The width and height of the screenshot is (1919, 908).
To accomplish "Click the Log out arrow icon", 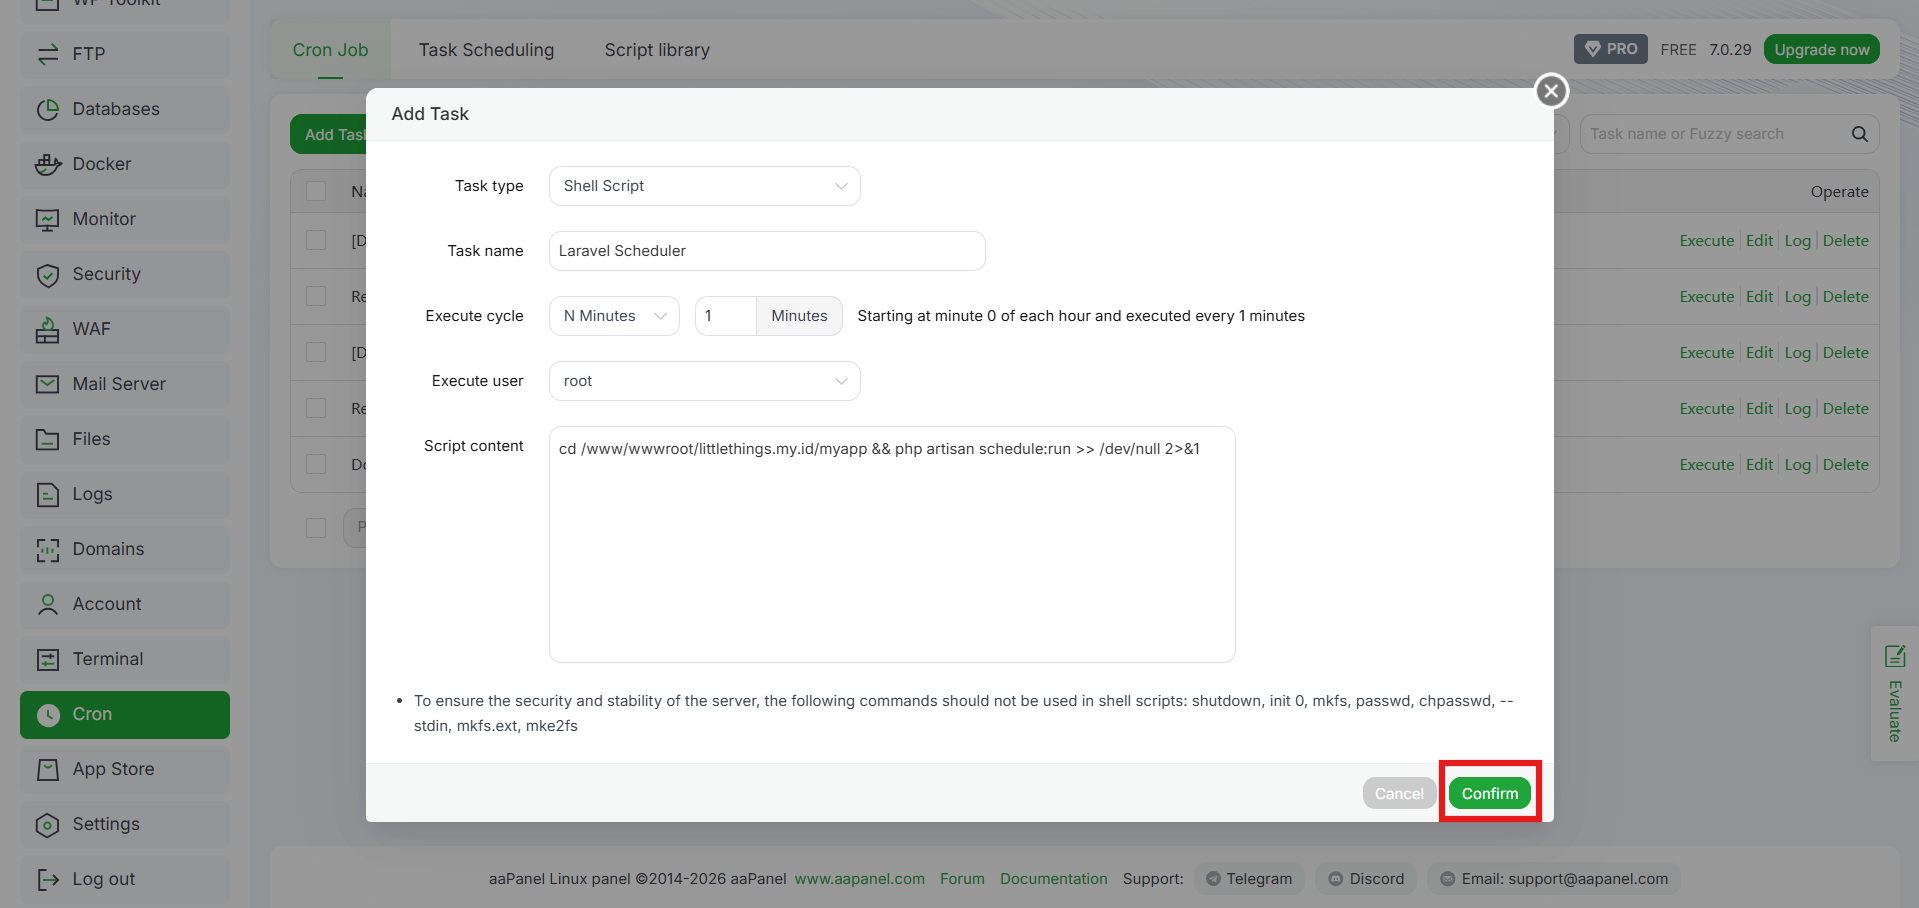I will pyautogui.click(x=48, y=879).
